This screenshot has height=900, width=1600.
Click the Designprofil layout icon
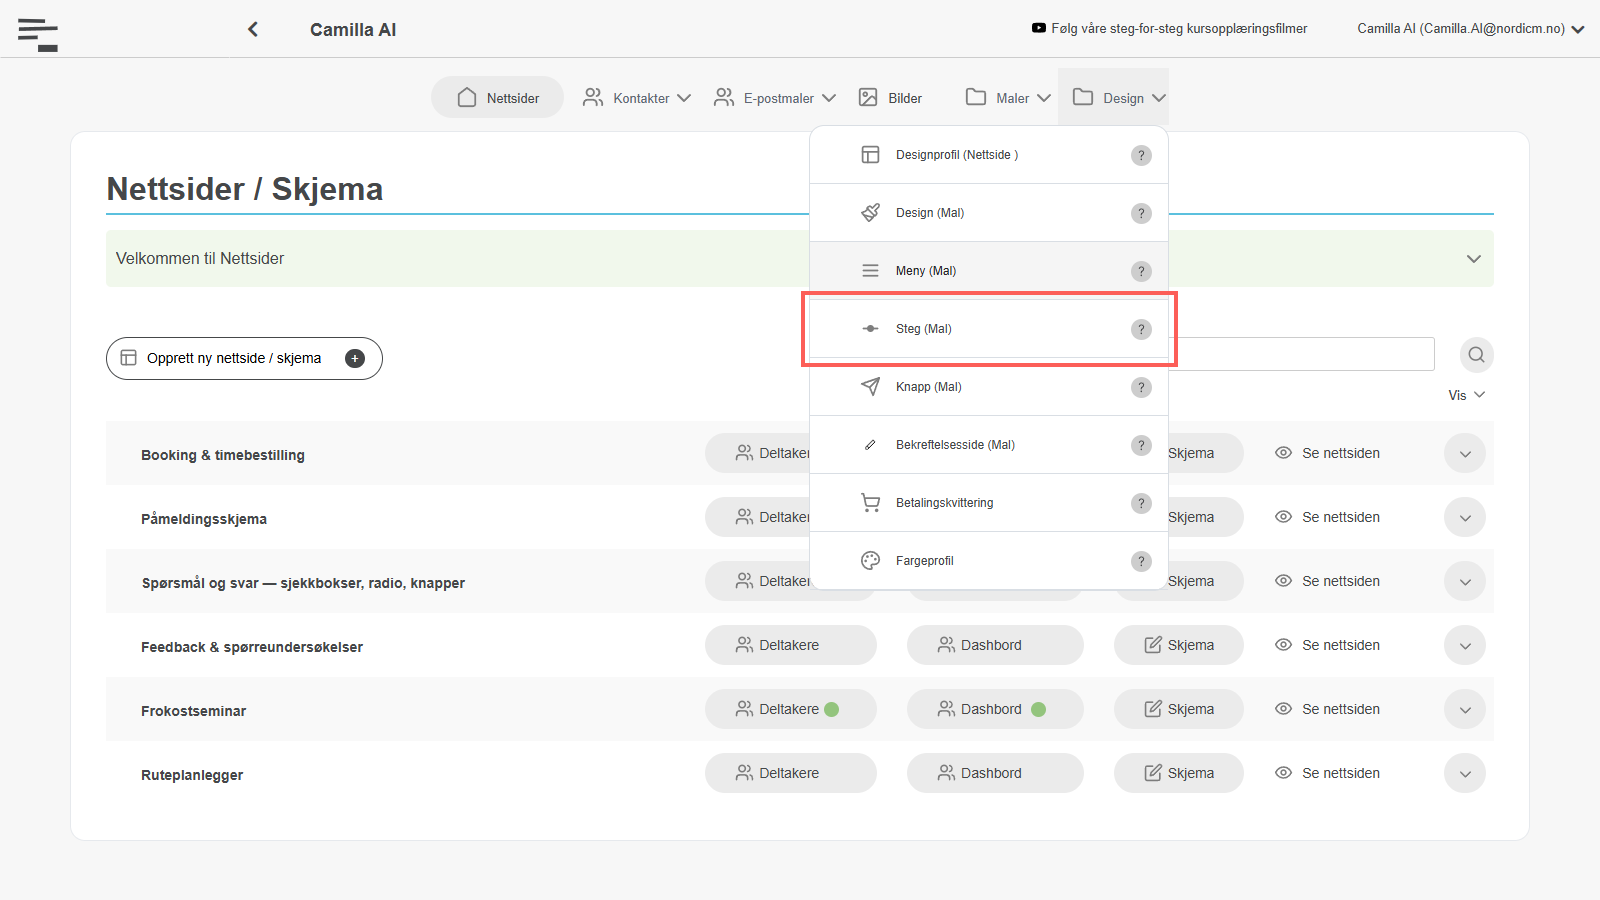(x=870, y=155)
